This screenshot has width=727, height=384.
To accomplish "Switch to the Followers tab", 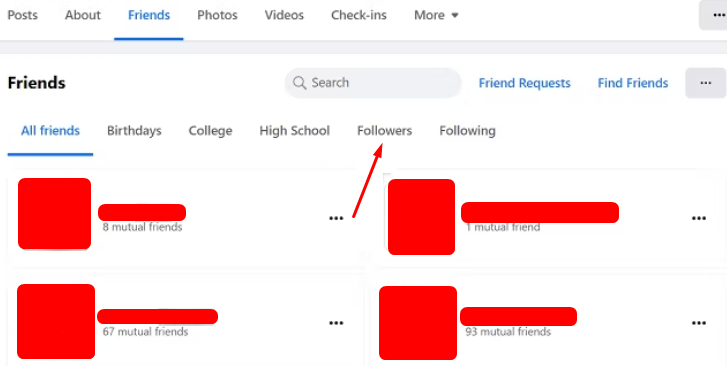I will click(384, 131).
